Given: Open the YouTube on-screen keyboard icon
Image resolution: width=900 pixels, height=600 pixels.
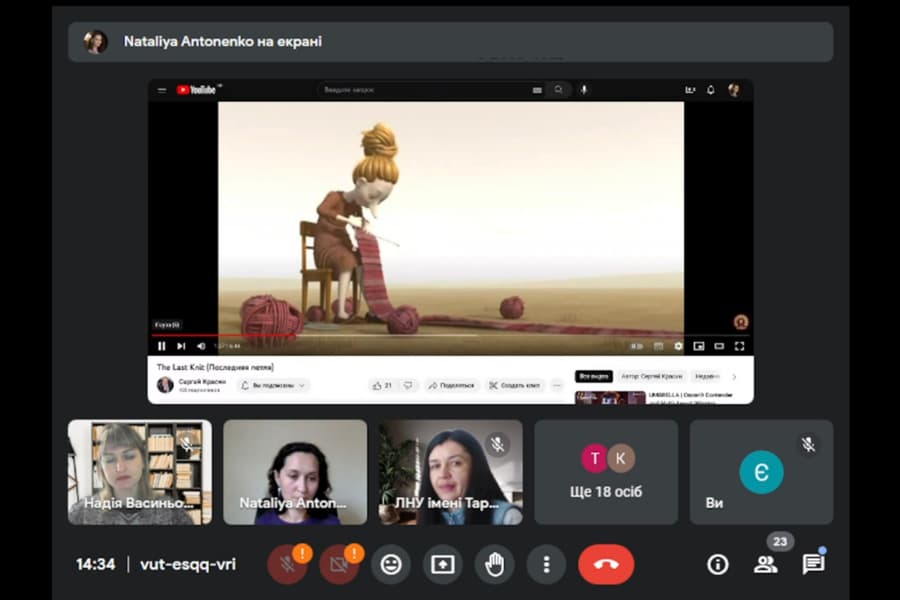Looking at the screenshot, I should (x=537, y=90).
